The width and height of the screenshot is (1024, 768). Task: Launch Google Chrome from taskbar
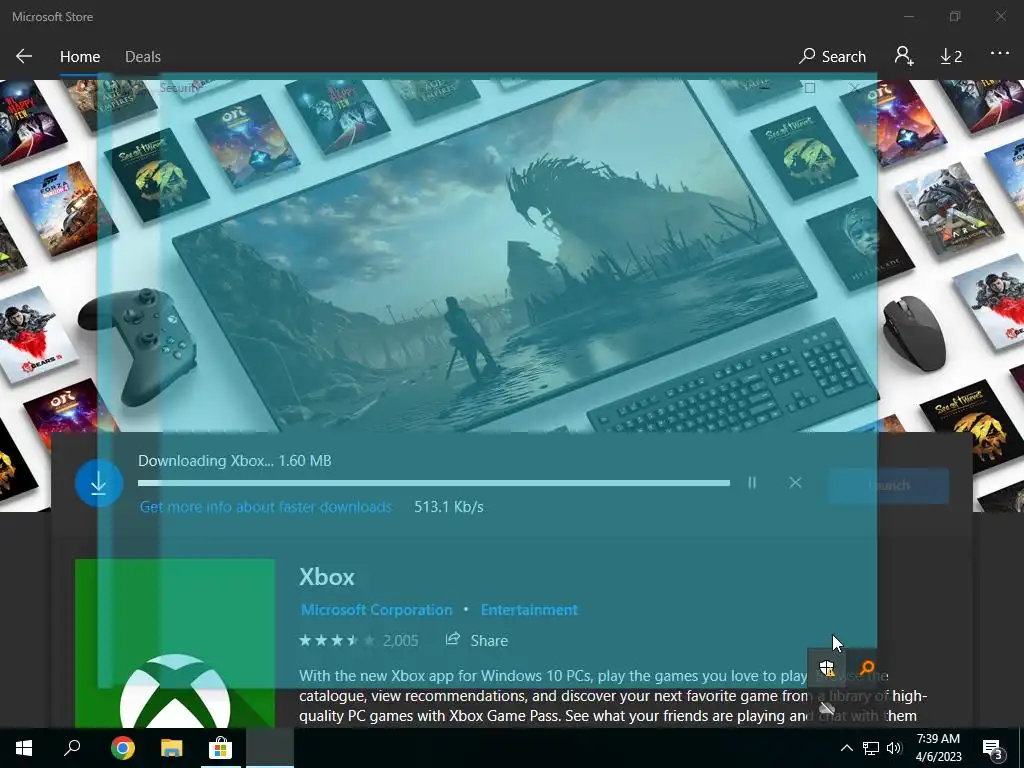pos(122,748)
